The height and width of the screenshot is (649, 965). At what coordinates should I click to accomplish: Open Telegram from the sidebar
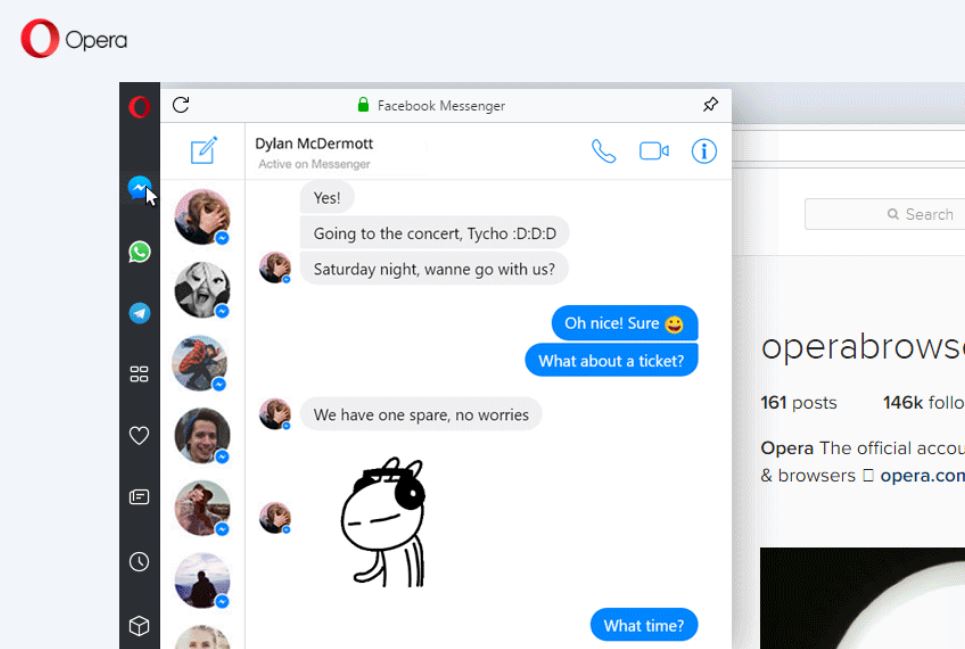click(x=139, y=313)
